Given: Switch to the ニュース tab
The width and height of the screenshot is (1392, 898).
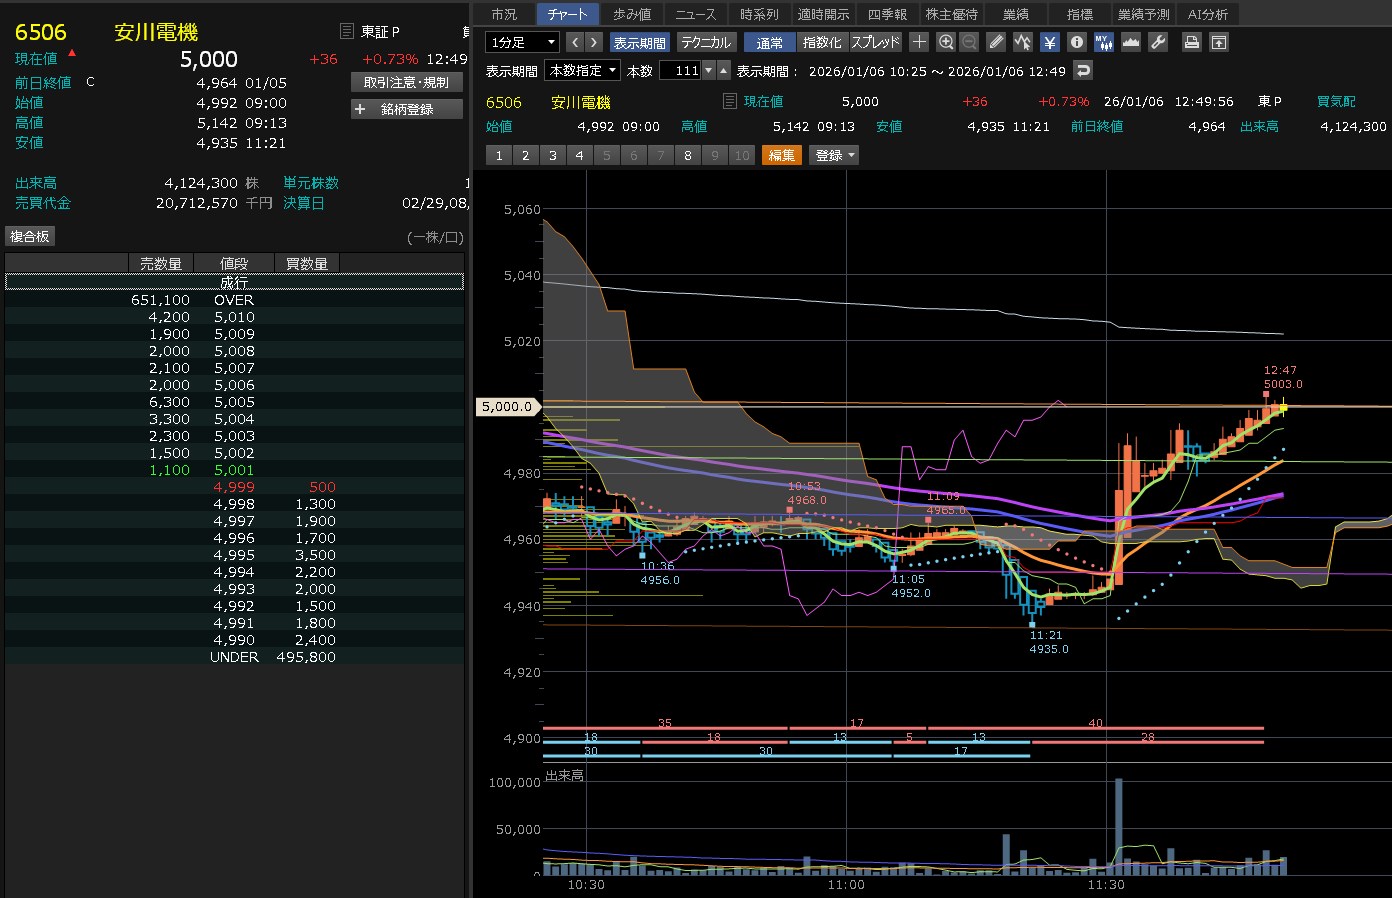Looking at the screenshot, I should 695,14.
